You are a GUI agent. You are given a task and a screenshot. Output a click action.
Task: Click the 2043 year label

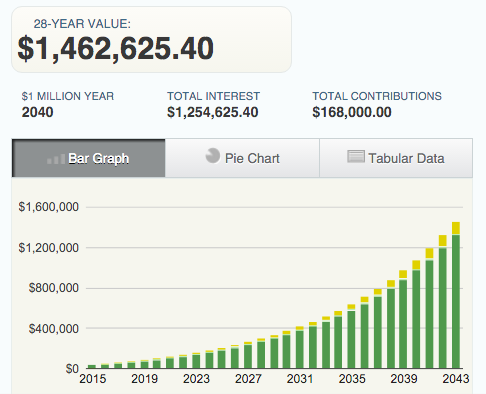(x=456, y=379)
